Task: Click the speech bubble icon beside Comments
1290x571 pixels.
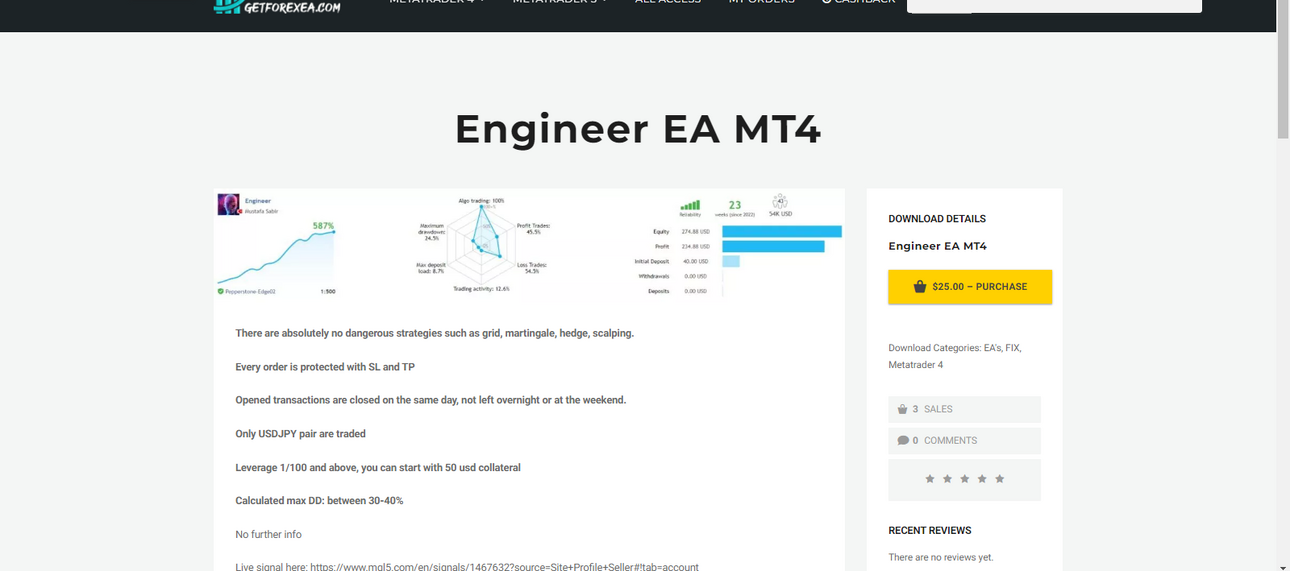Action: point(902,441)
